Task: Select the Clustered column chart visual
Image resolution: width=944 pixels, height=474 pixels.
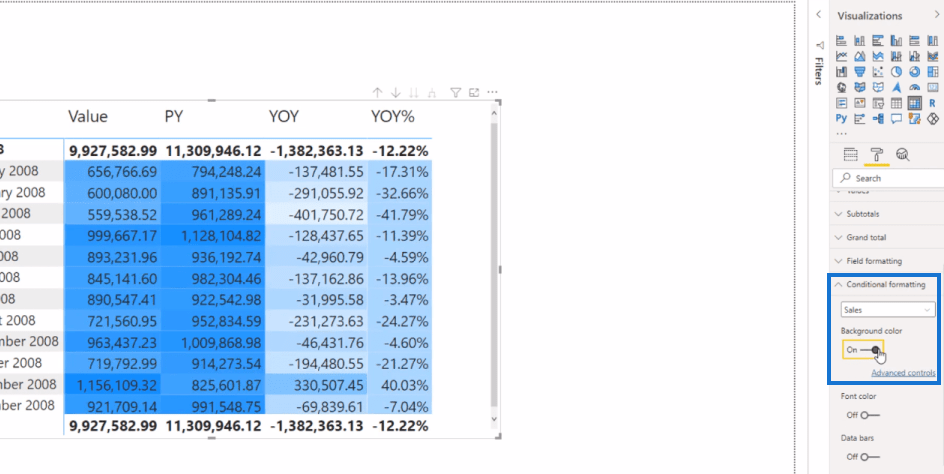Action: (x=896, y=41)
